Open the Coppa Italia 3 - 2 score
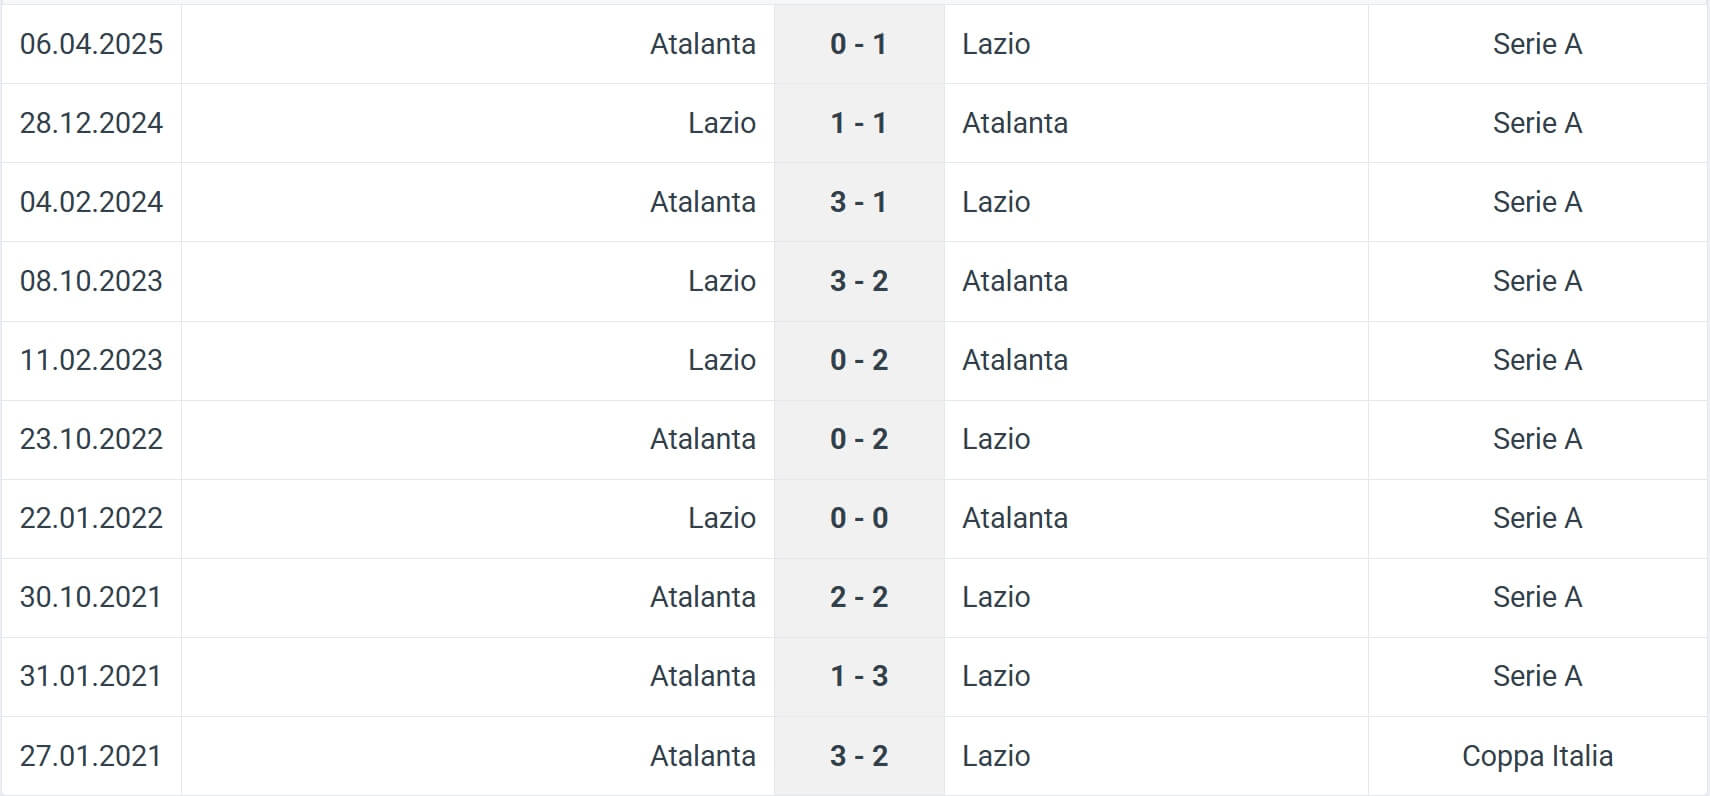This screenshot has width=1710, height=796. point(858,756)
